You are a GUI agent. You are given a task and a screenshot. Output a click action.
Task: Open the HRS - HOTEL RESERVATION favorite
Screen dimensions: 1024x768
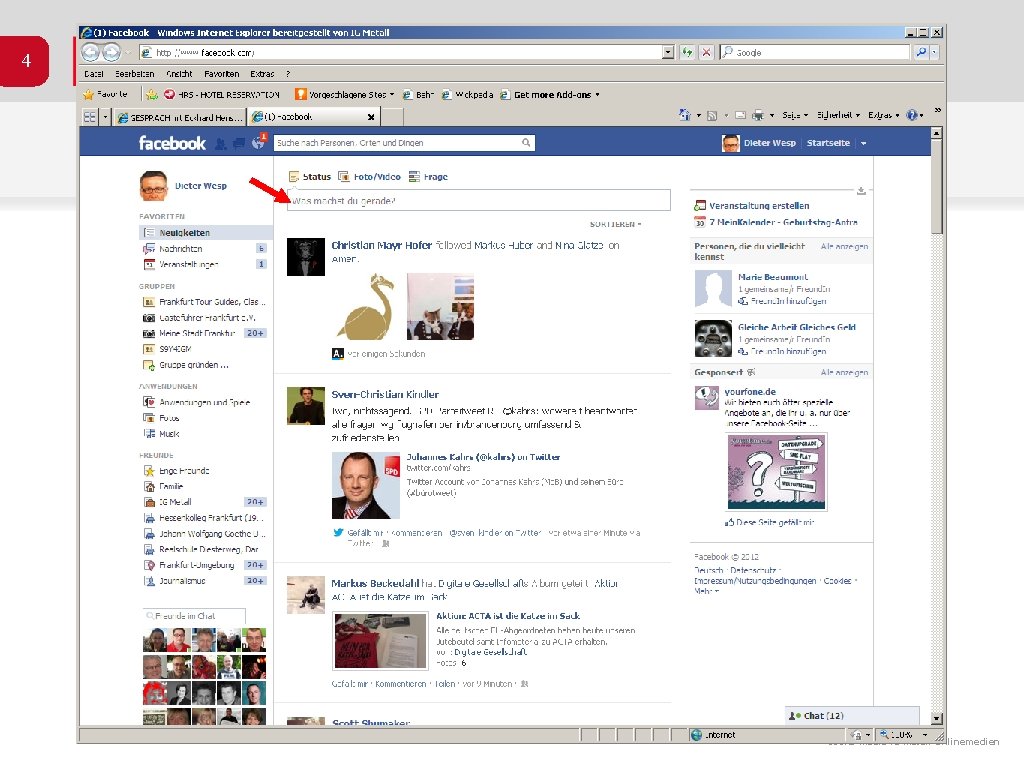[x=221, y=95]
